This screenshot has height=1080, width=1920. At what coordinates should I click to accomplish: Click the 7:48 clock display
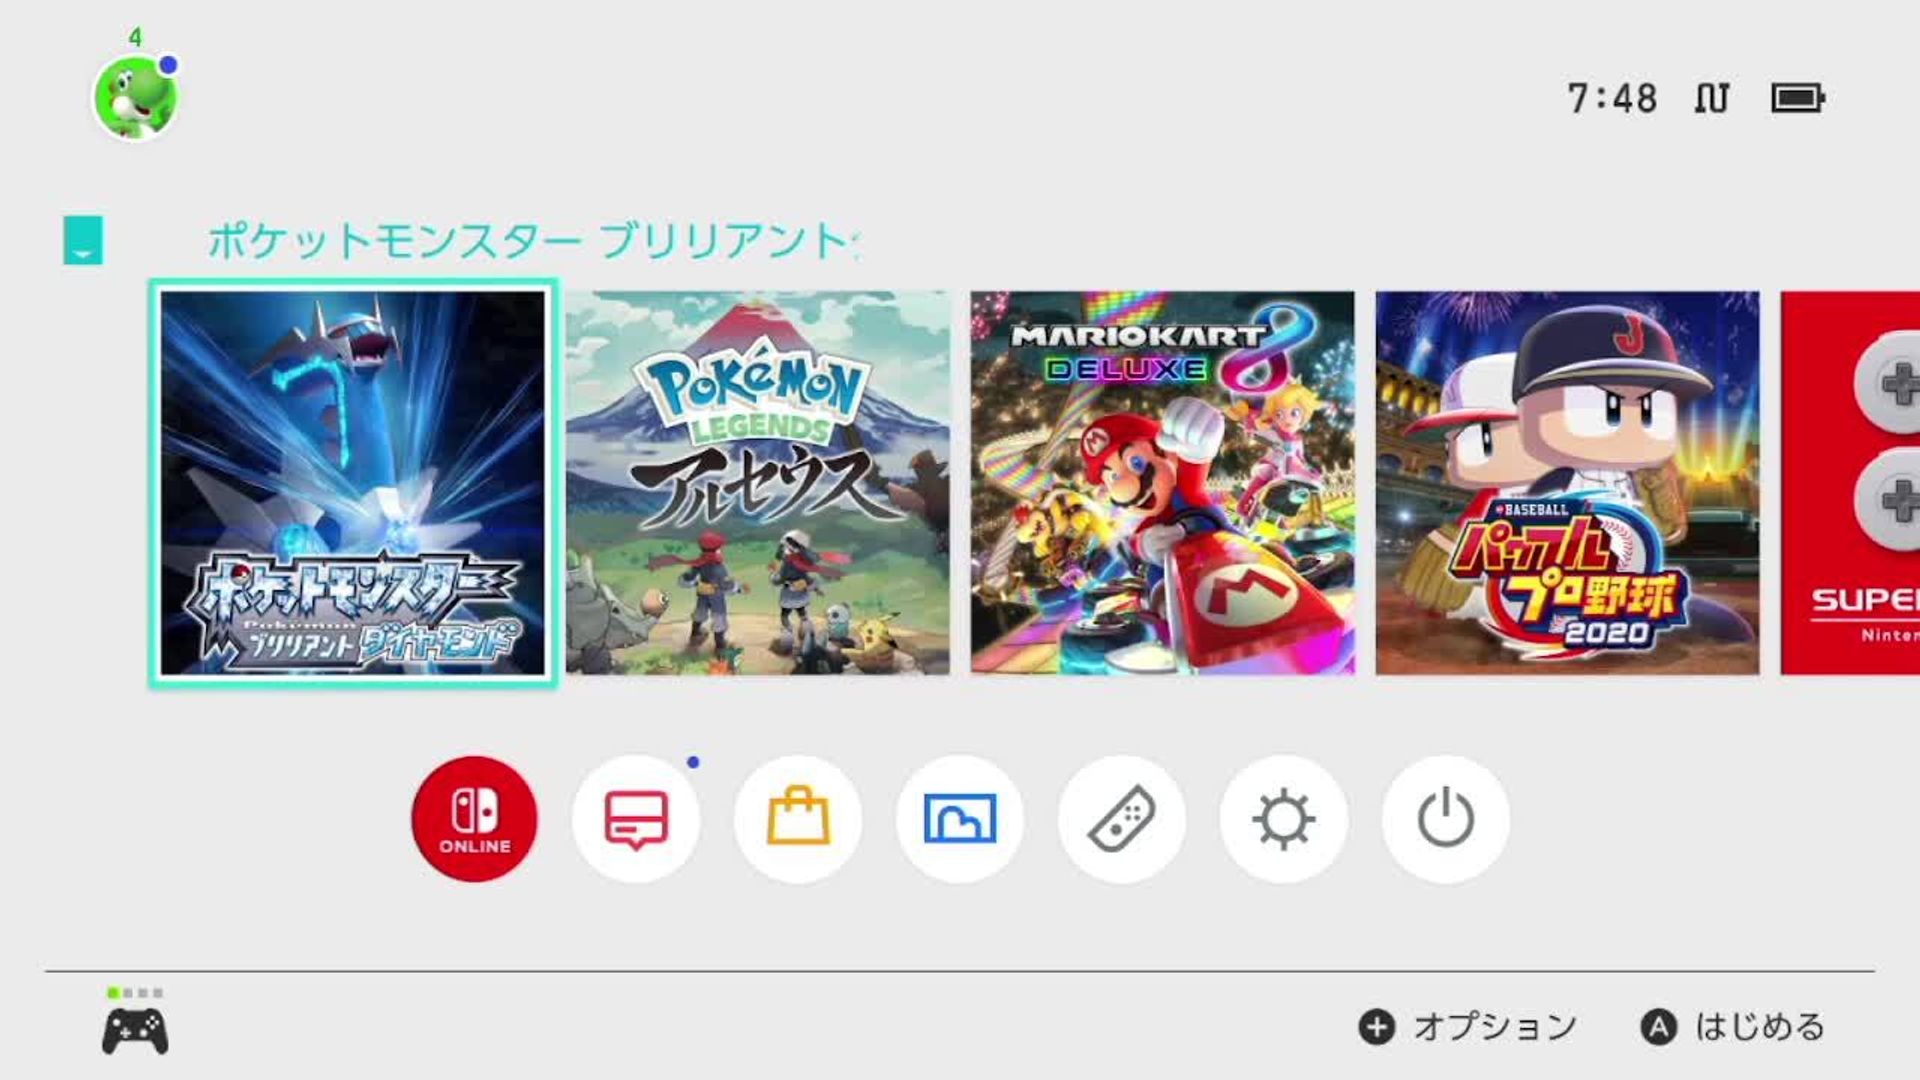pyautogui.click(x=1612, y=99)
